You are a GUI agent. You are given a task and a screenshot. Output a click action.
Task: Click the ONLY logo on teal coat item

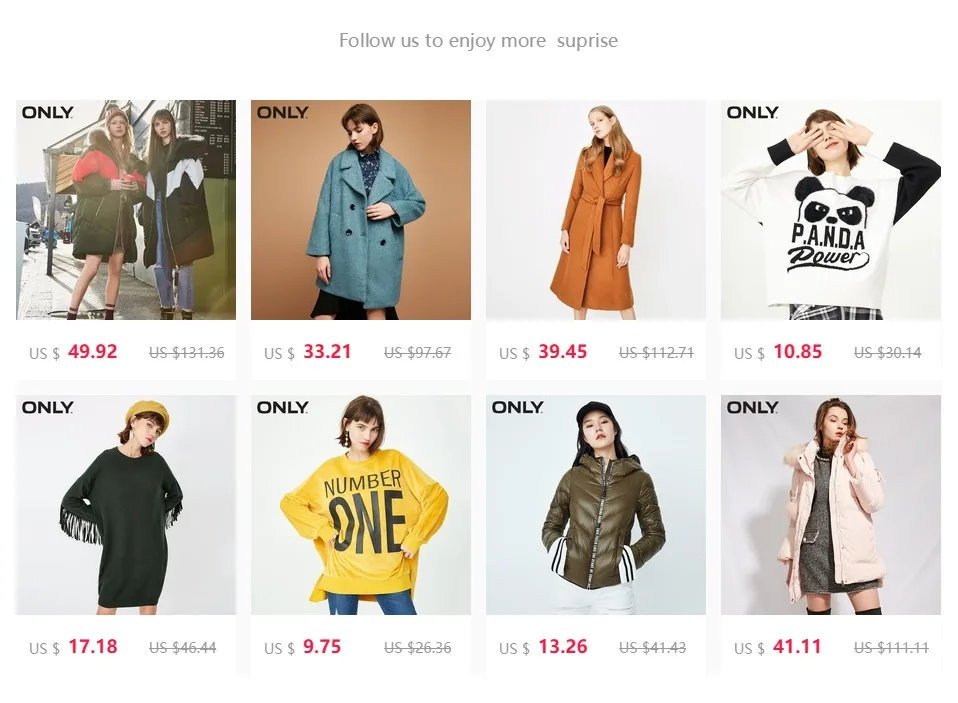click(x=282, y=112)
